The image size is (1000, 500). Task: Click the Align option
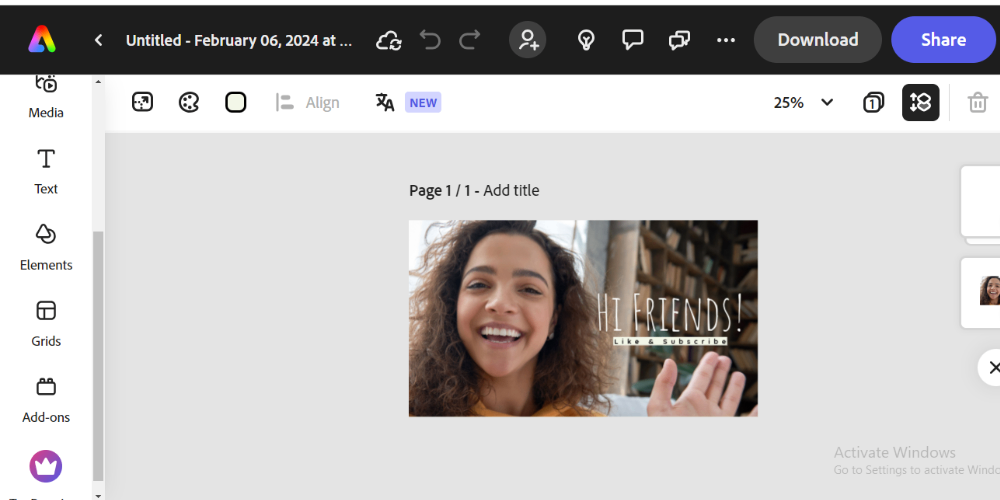[307, 103]
